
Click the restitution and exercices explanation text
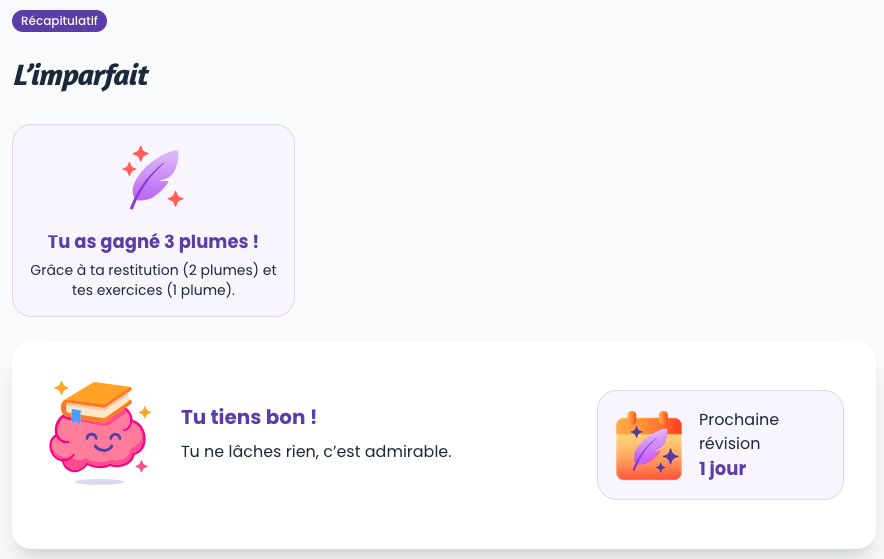(x=153, y=280)
